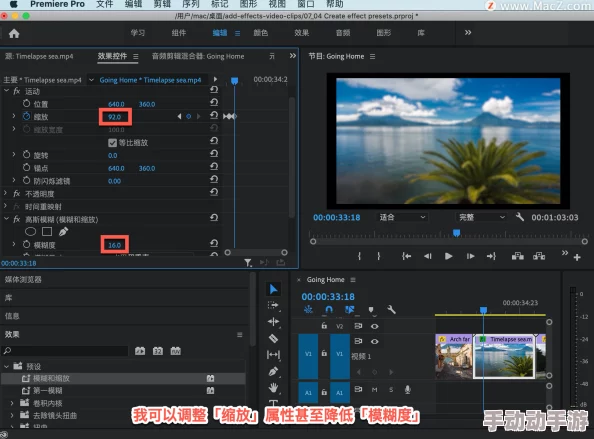Select the Ripple Edit tool
594x439 pixels.
pyautogui.click(x=273, y=322)
